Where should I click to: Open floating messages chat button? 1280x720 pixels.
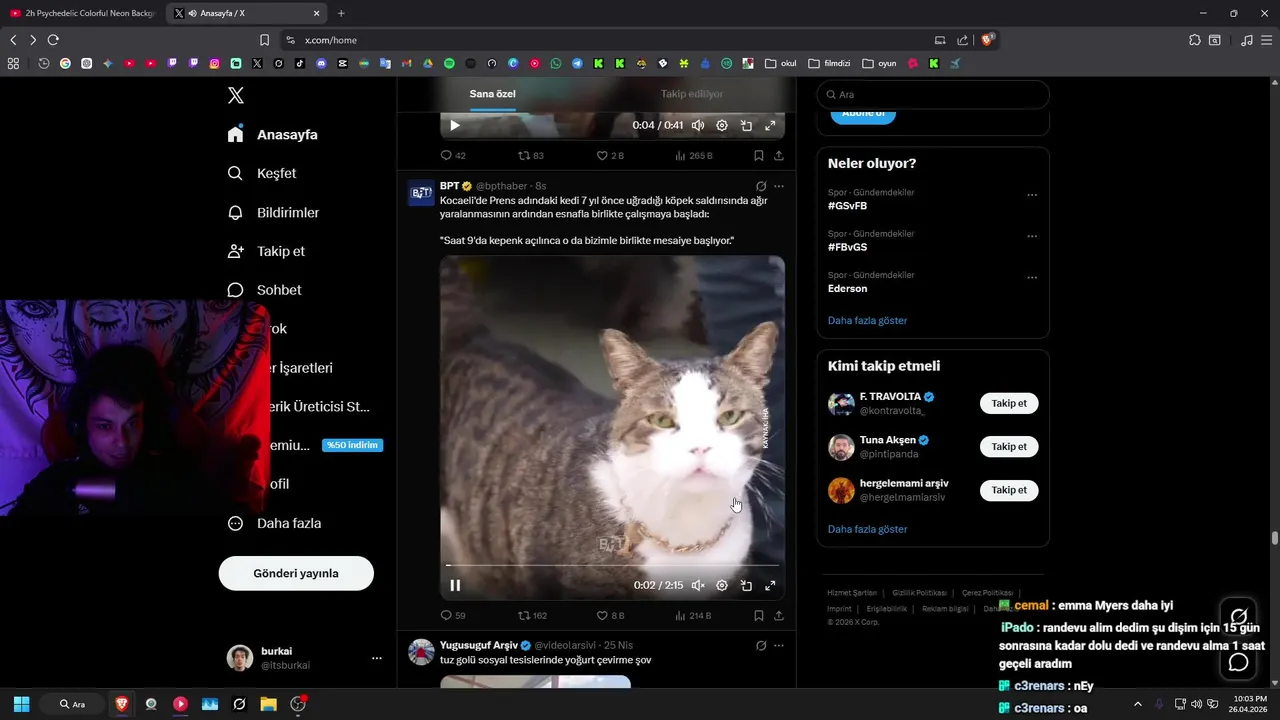click(x=1239, y=662)
